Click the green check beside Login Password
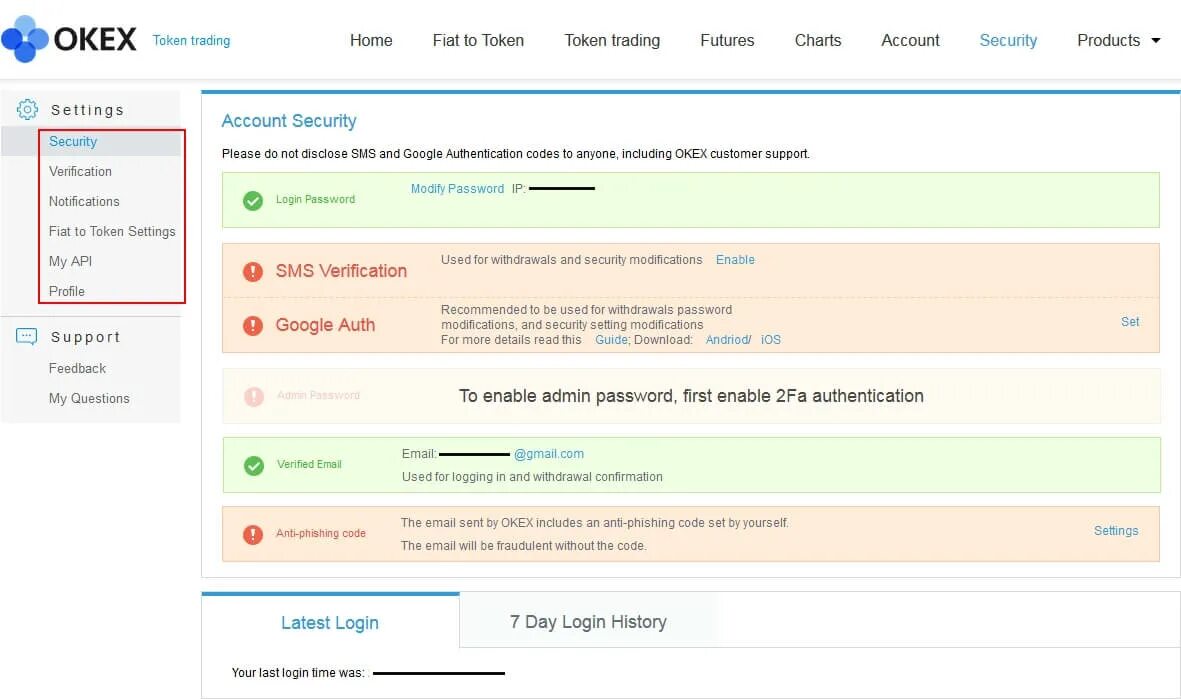This screenshot has height=699, width=1181. pyautogui.click(x=253, y=200)
